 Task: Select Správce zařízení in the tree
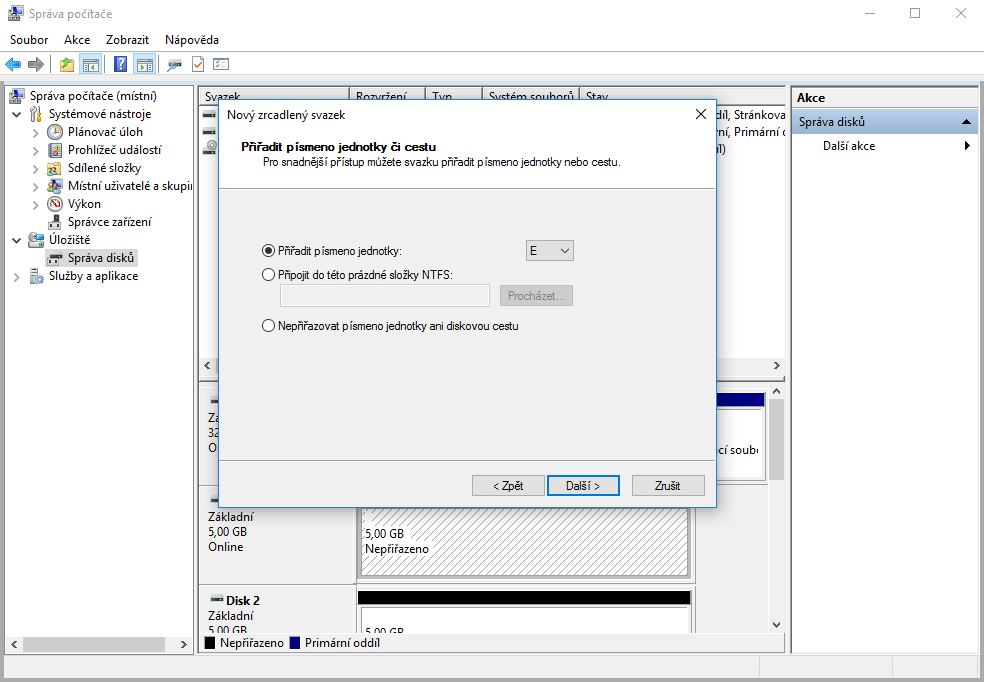(x=109, y=222)
